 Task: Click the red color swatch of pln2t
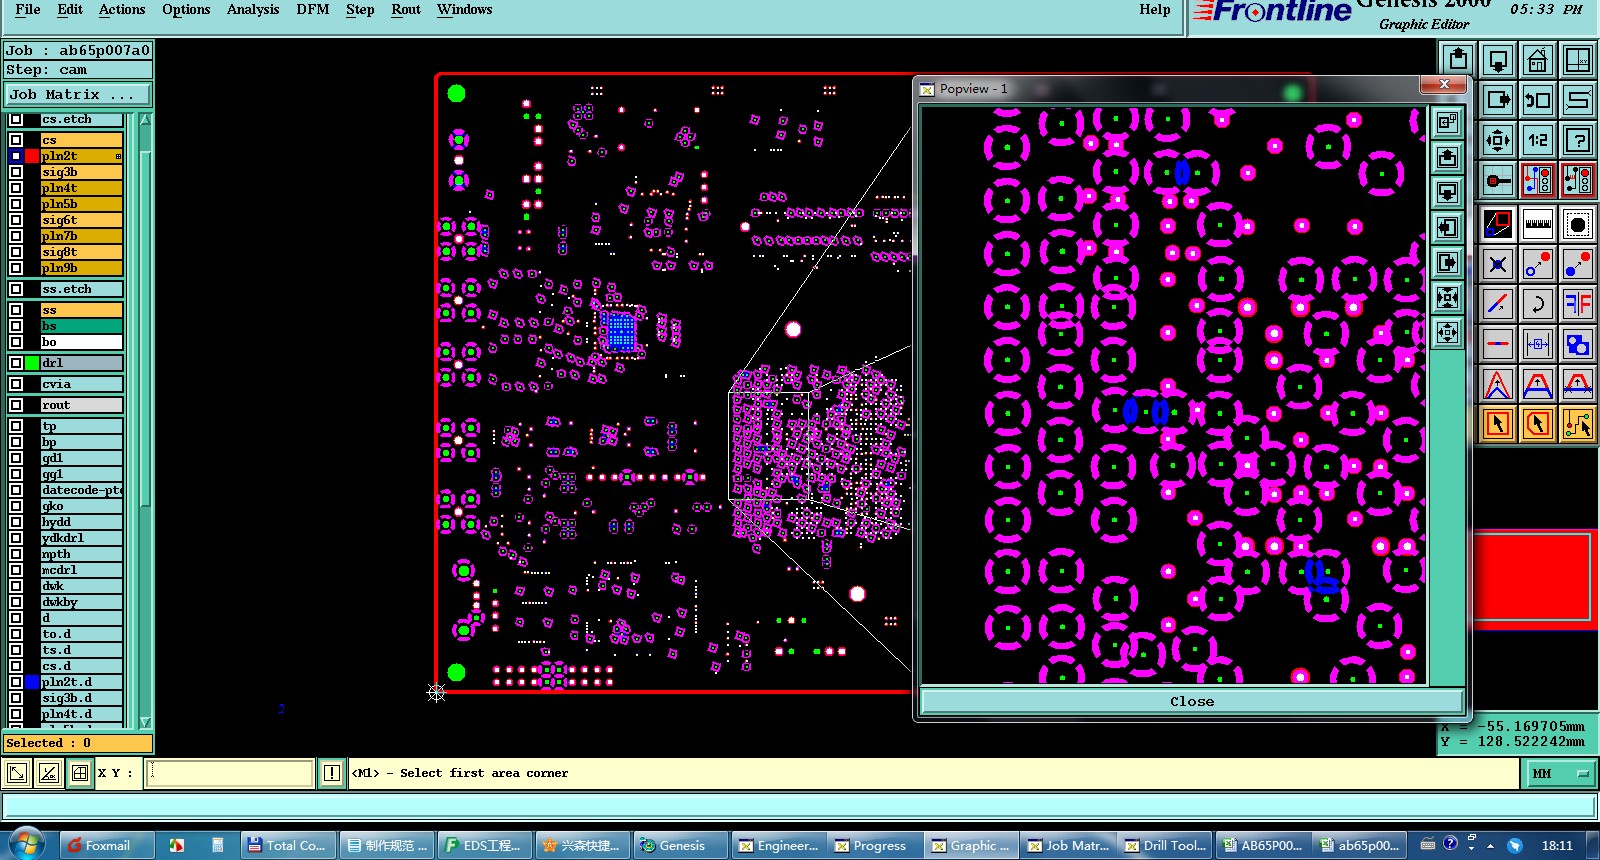click(32, 156)
